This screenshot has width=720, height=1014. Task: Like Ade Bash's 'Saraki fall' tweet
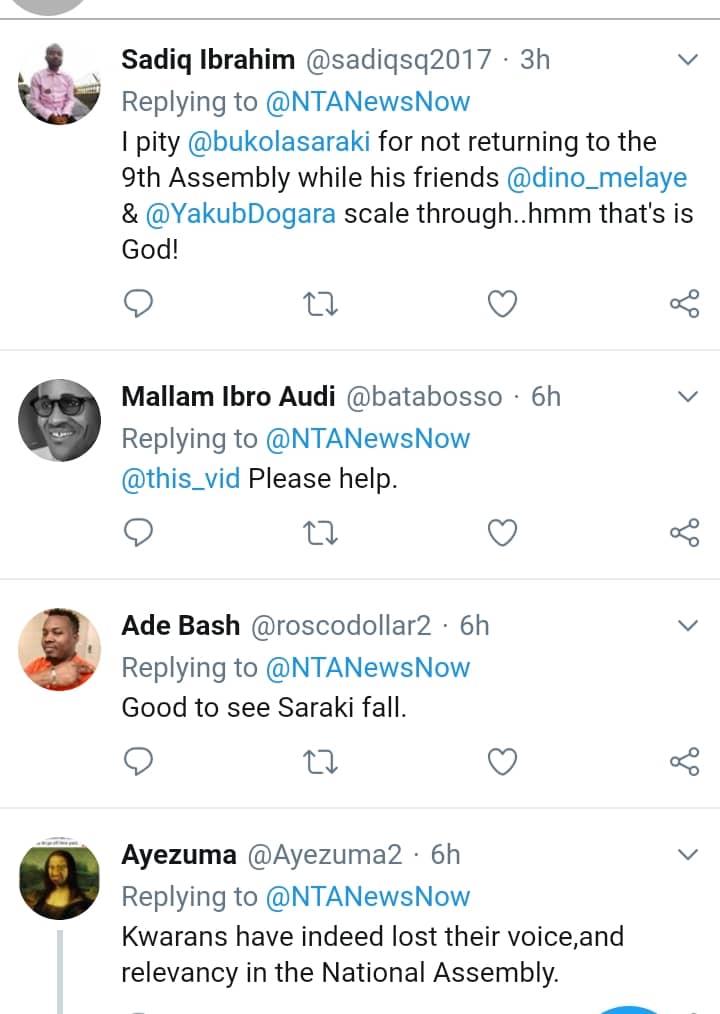(502, 762)
